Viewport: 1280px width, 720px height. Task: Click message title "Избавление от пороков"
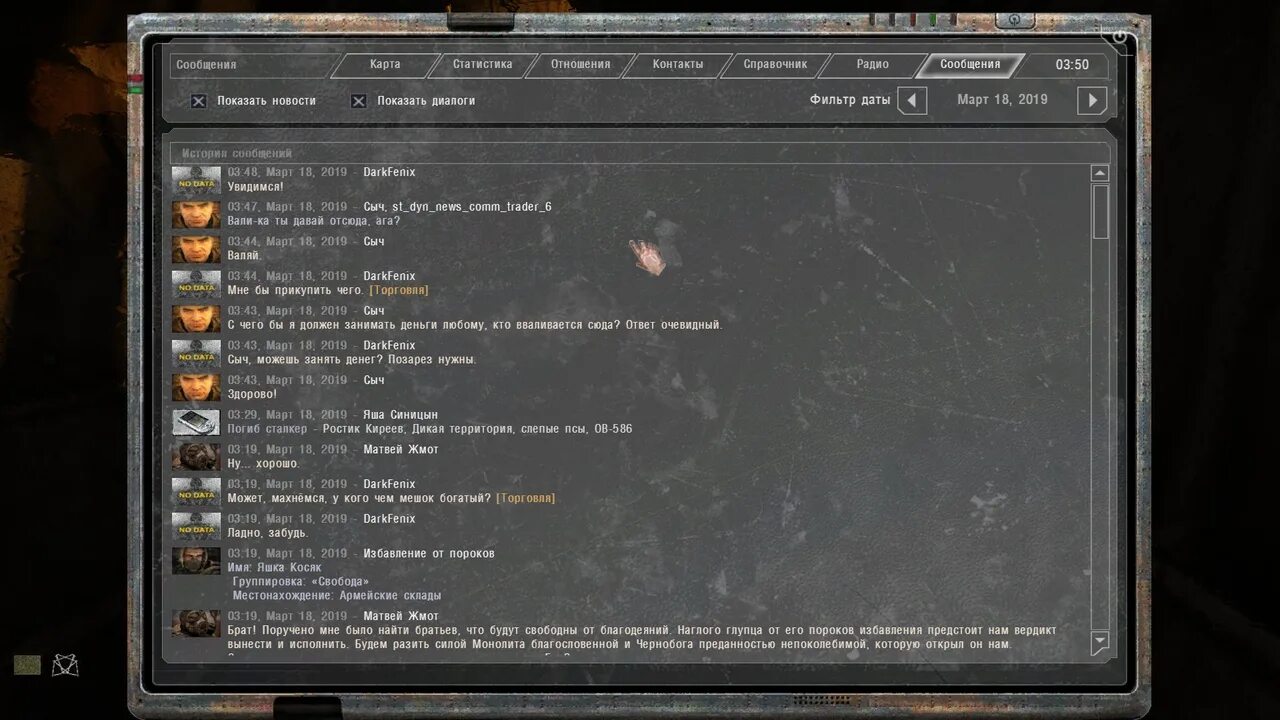(429, 554)
